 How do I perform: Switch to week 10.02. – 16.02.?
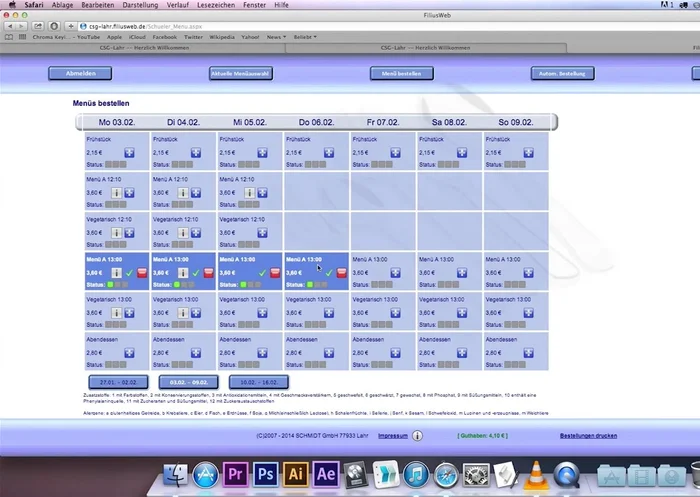point(258,381)
